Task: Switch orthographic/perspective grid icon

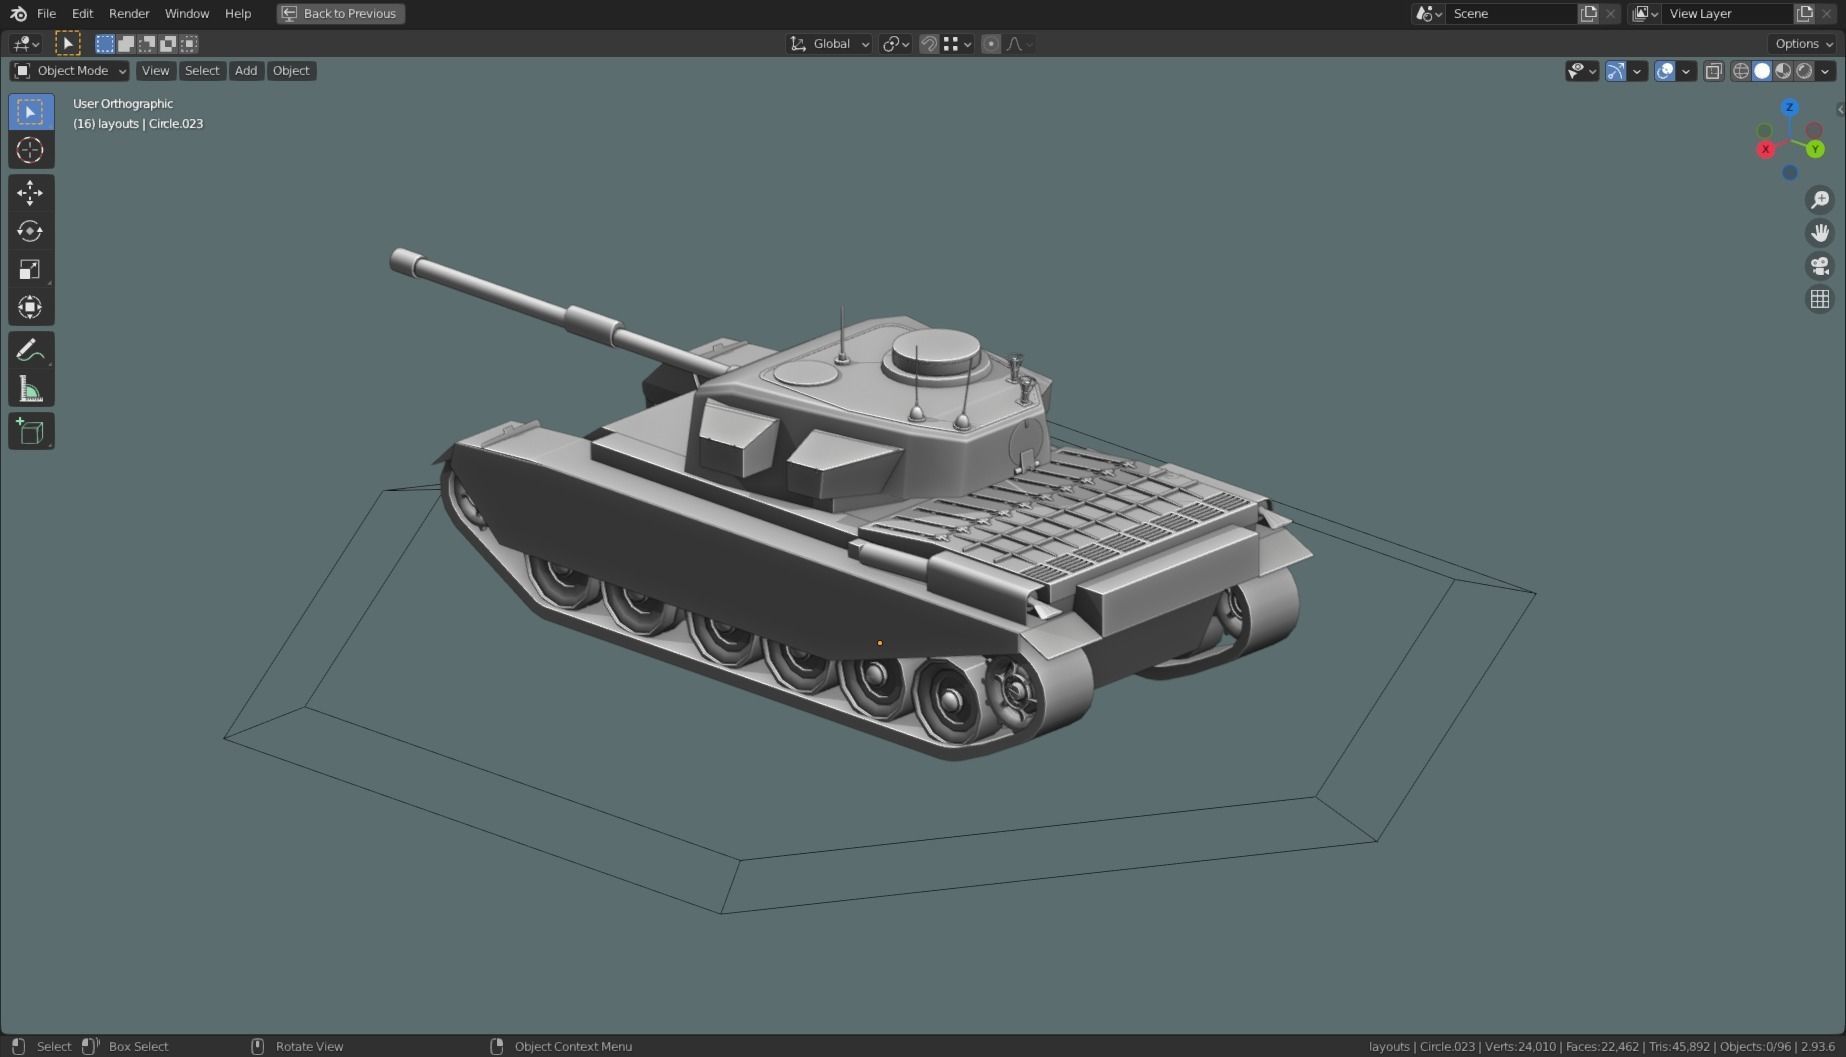Action: point(1820,299)
